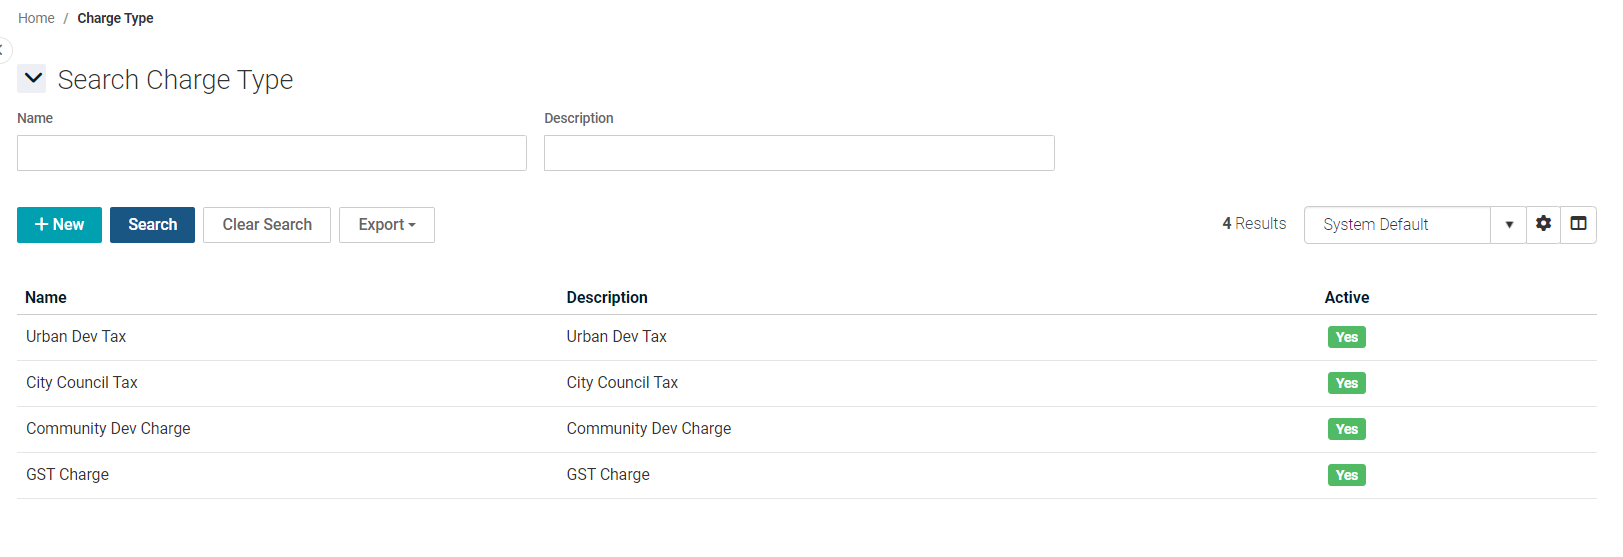Sort by the Active column header

pyautogui.click(x=1346, y=297)
